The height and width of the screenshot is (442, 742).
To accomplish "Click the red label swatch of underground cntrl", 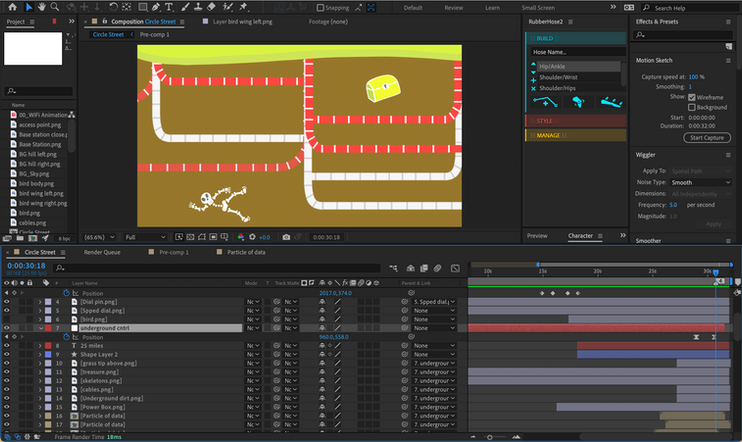I will click(x=48, y=327).
